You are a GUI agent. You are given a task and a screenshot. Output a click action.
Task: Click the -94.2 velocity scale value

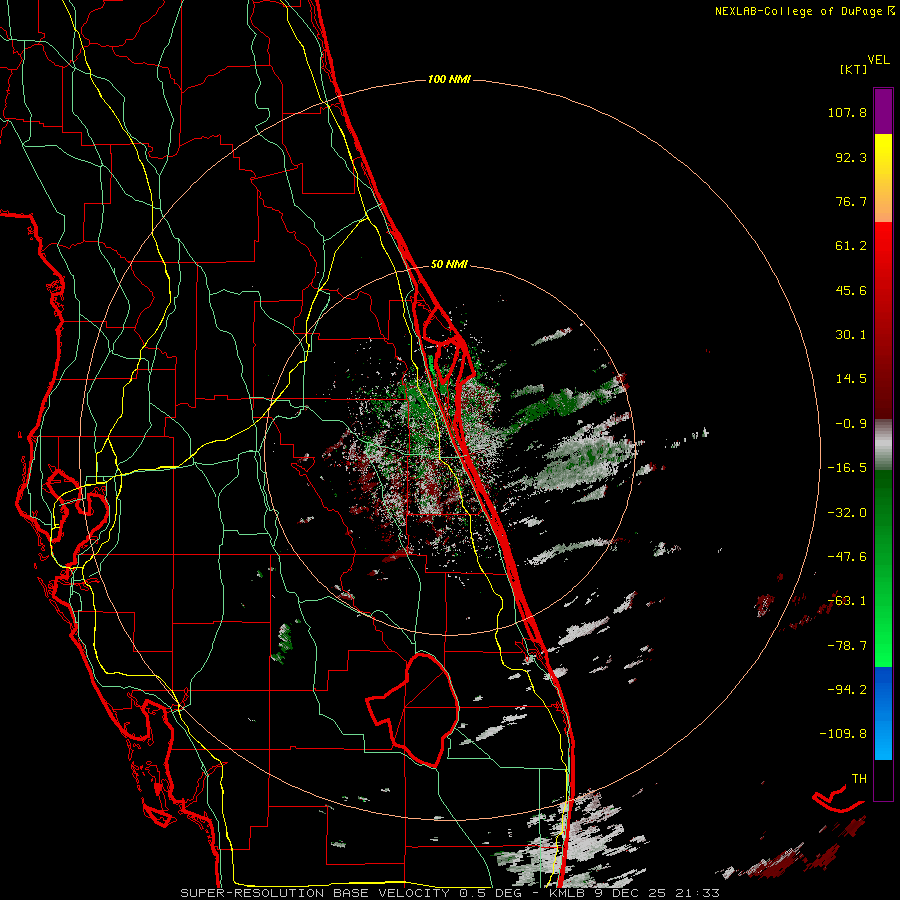point(847,690)
